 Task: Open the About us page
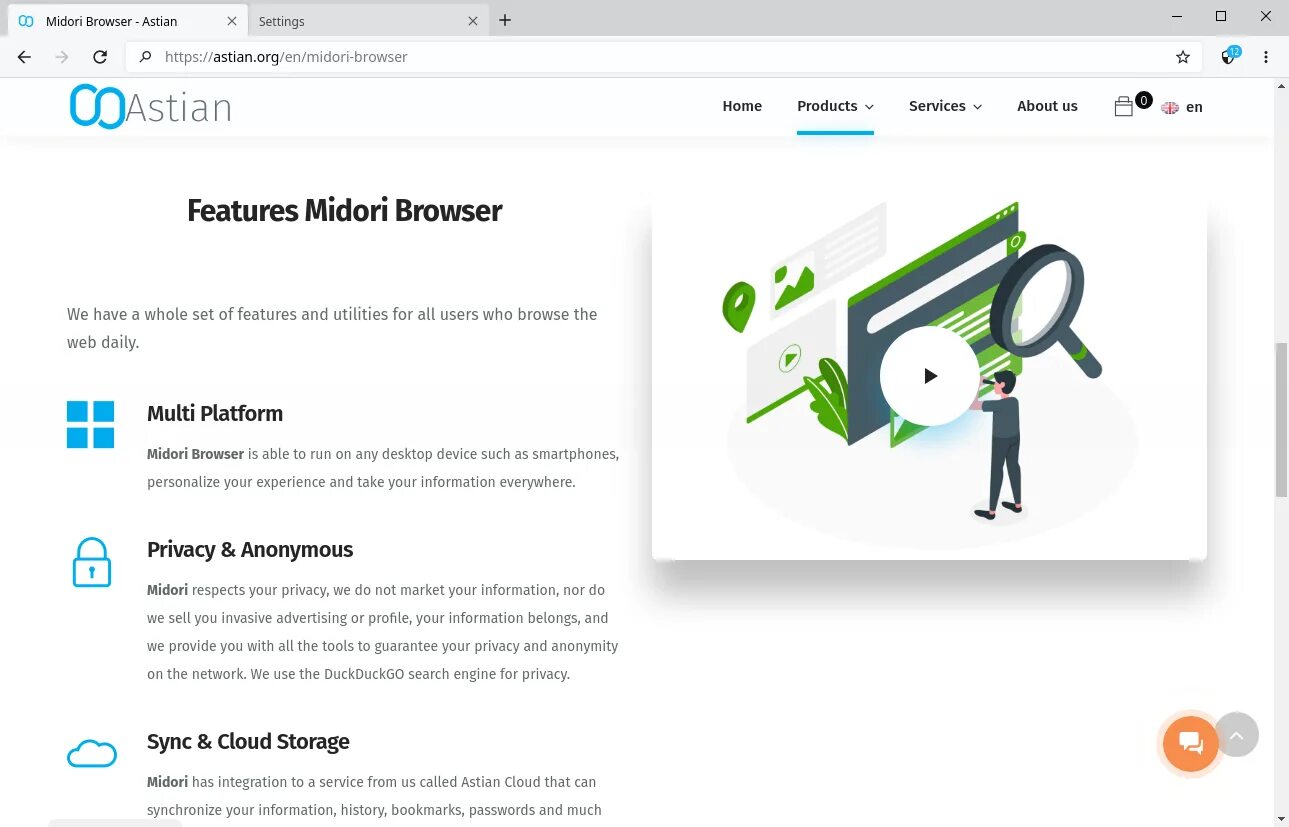1047,106
